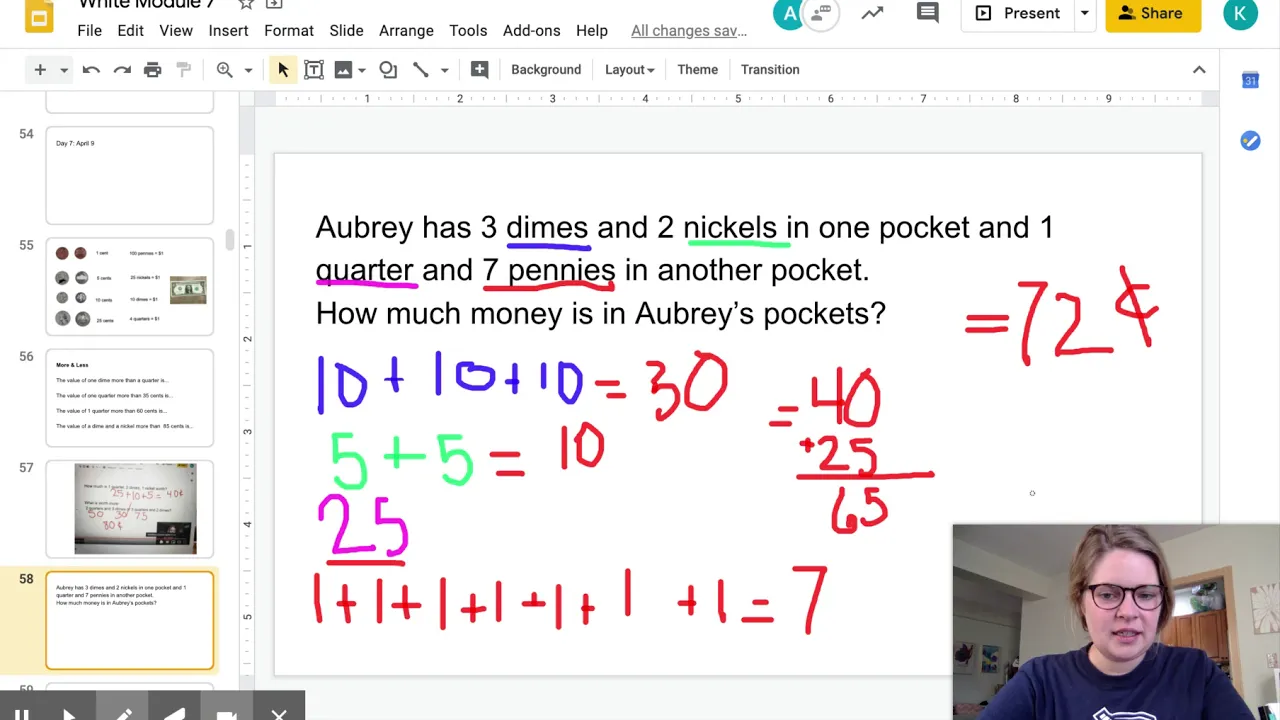
Task: Click the zoom magnifier tool
Action: point(225,70)
